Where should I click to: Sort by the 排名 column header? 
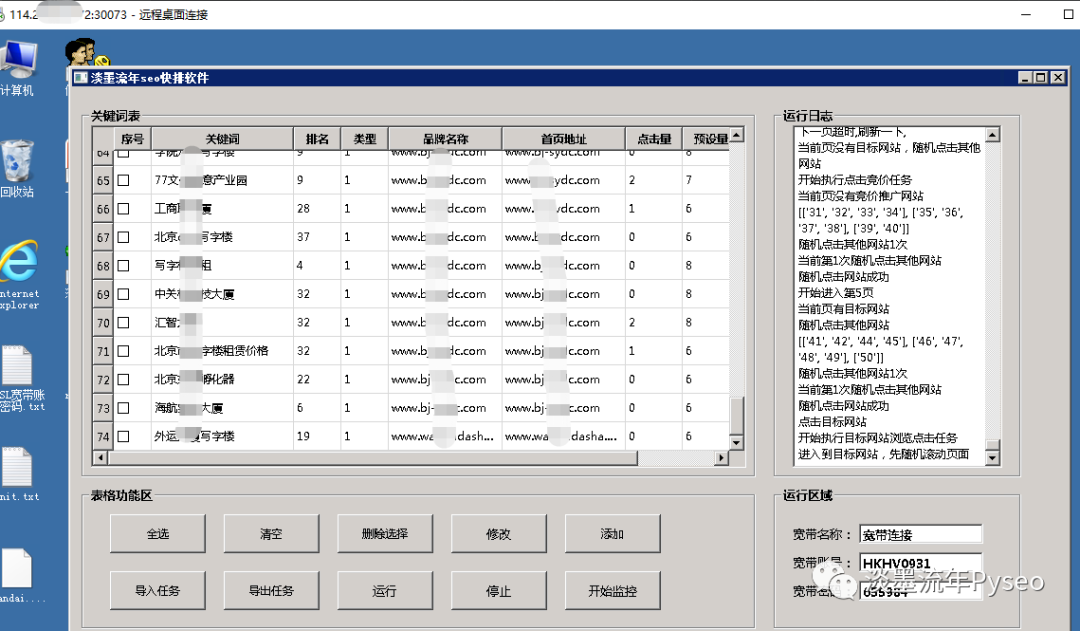[318, 138]
